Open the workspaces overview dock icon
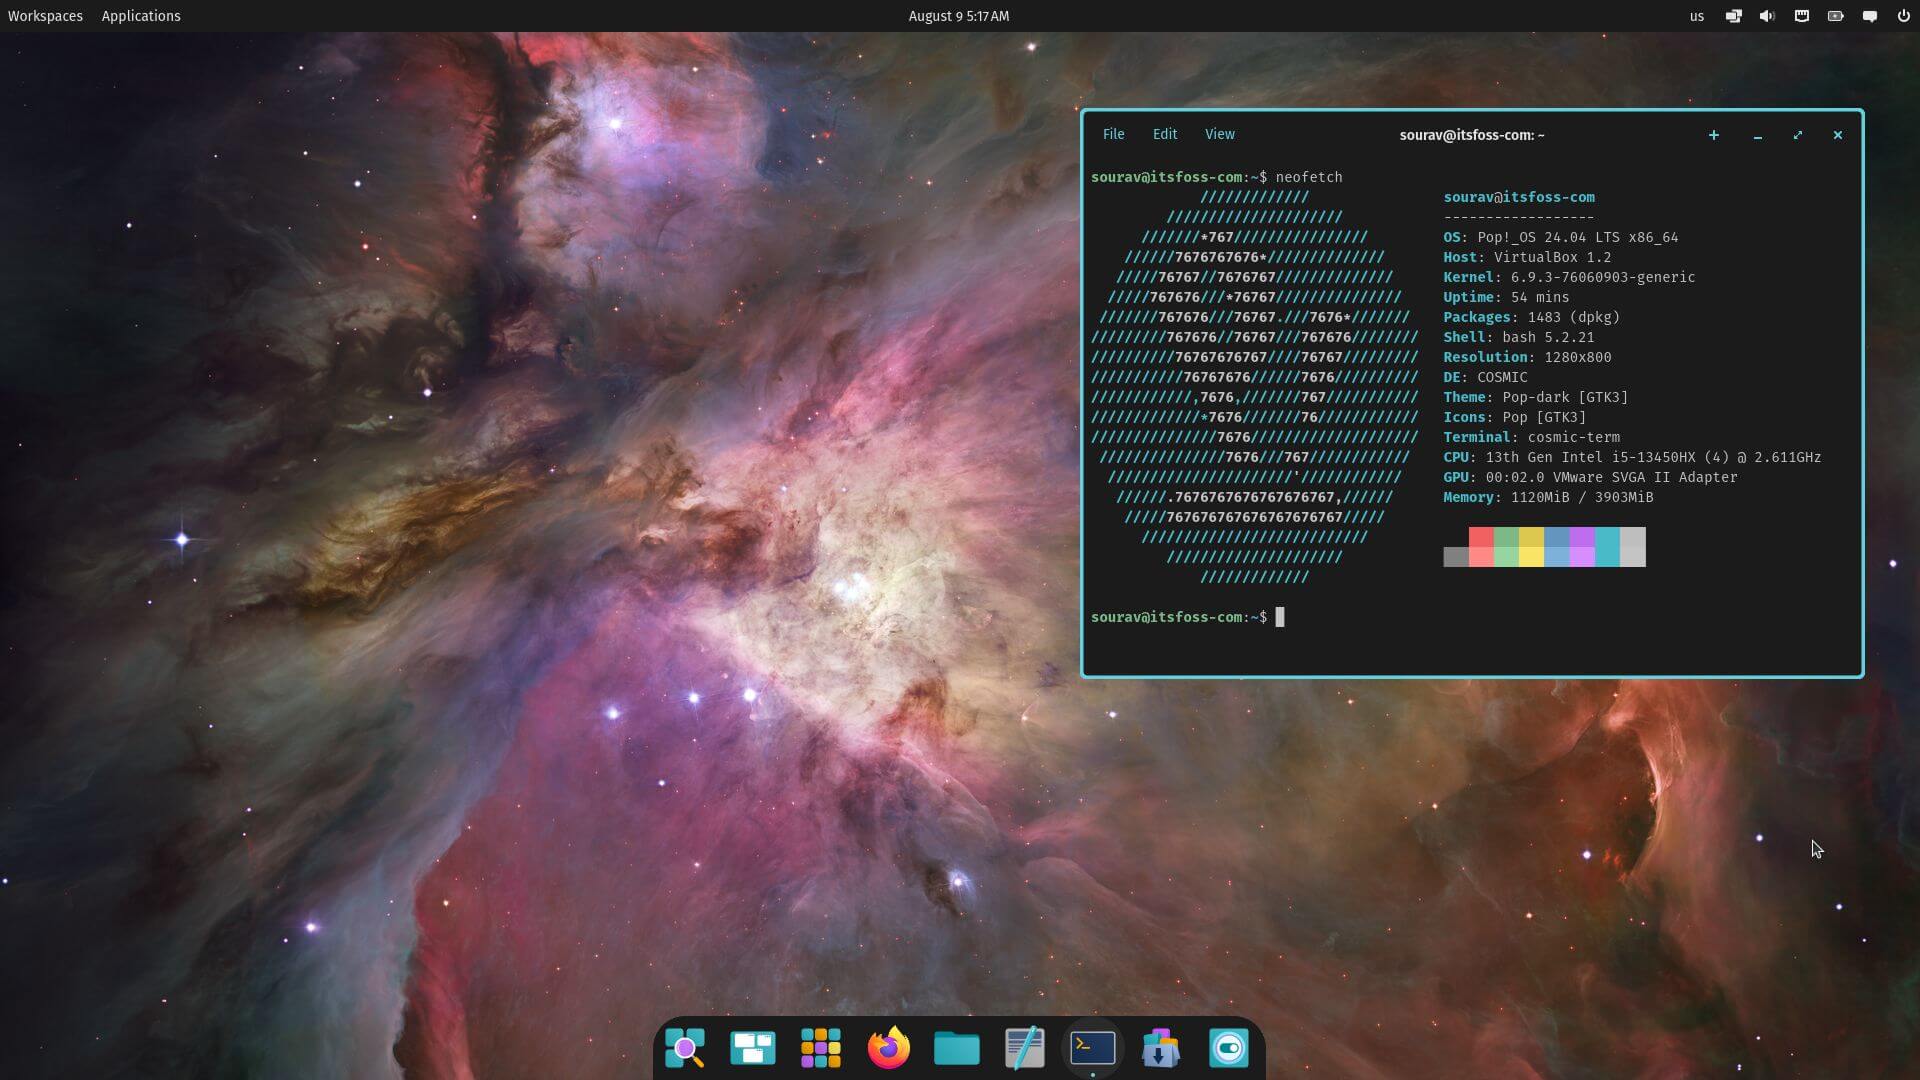Viewport: 1920px width, 1080px height. [753, 1048]
